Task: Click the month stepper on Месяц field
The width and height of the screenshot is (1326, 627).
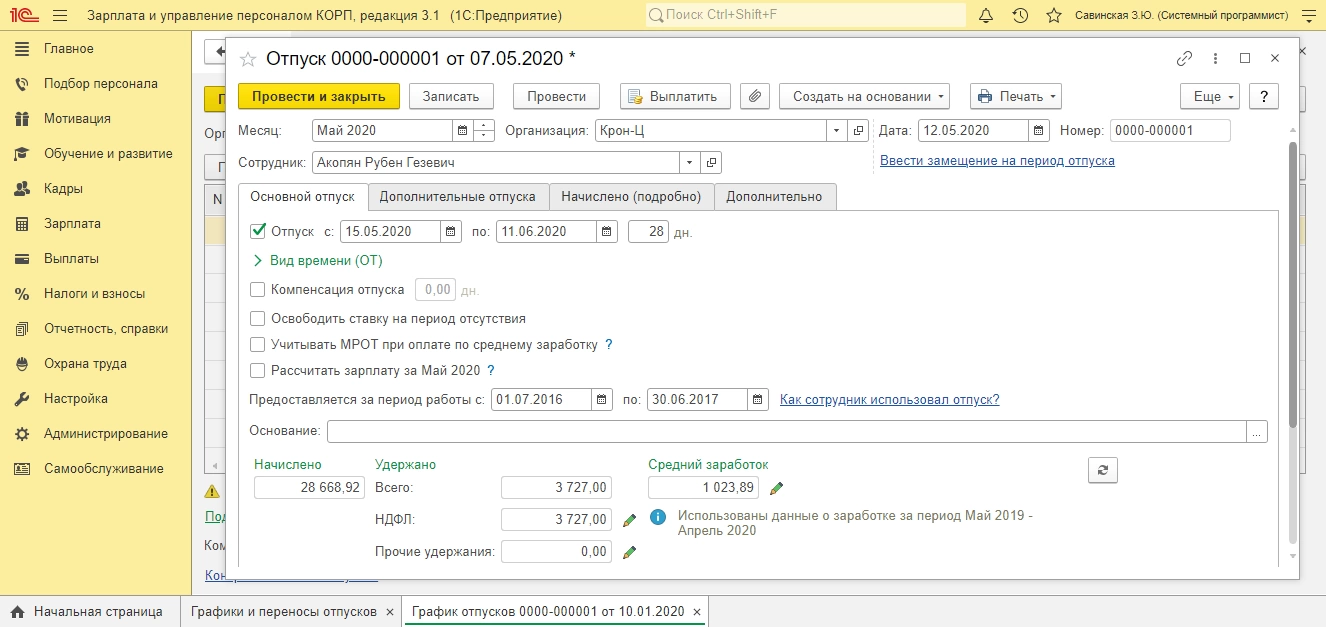Action: point(484,130)
